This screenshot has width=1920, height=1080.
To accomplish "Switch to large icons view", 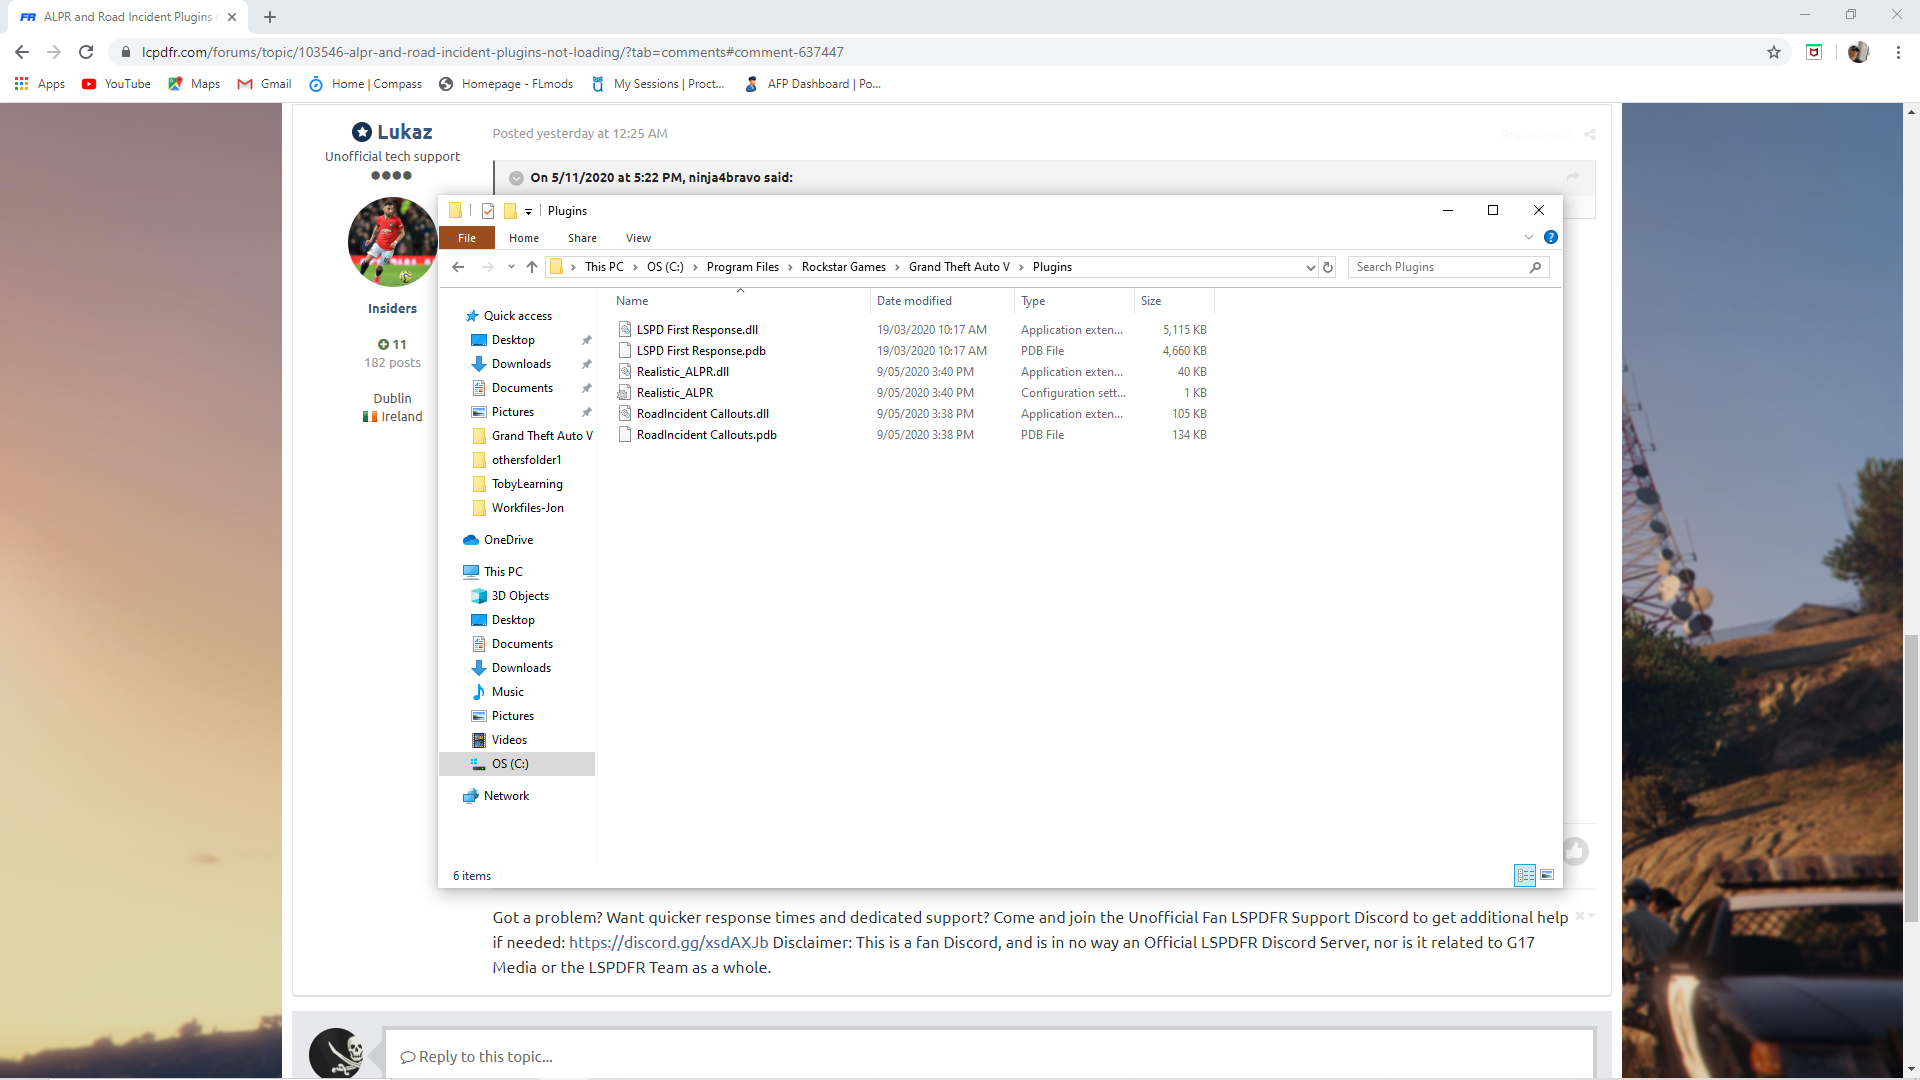I will [1547, 875].
